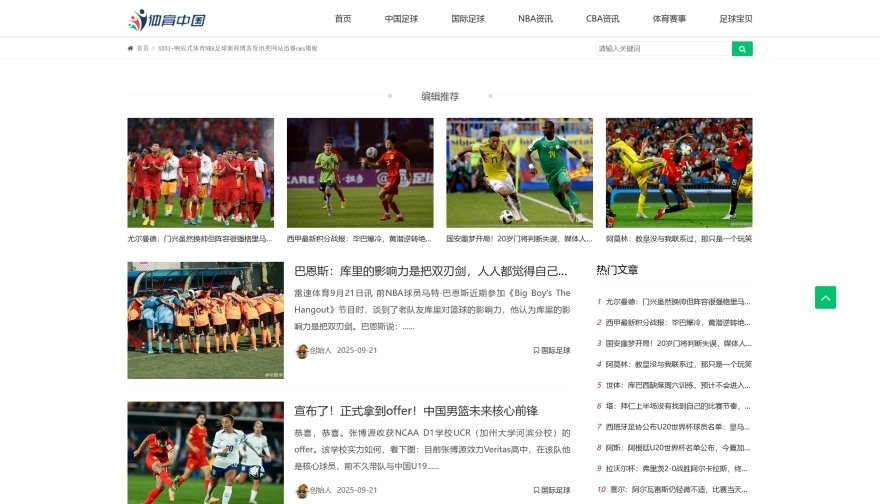
Task: Go to the 中国足球 menu section
Action: pyautogui.click(x=401, y=19)
